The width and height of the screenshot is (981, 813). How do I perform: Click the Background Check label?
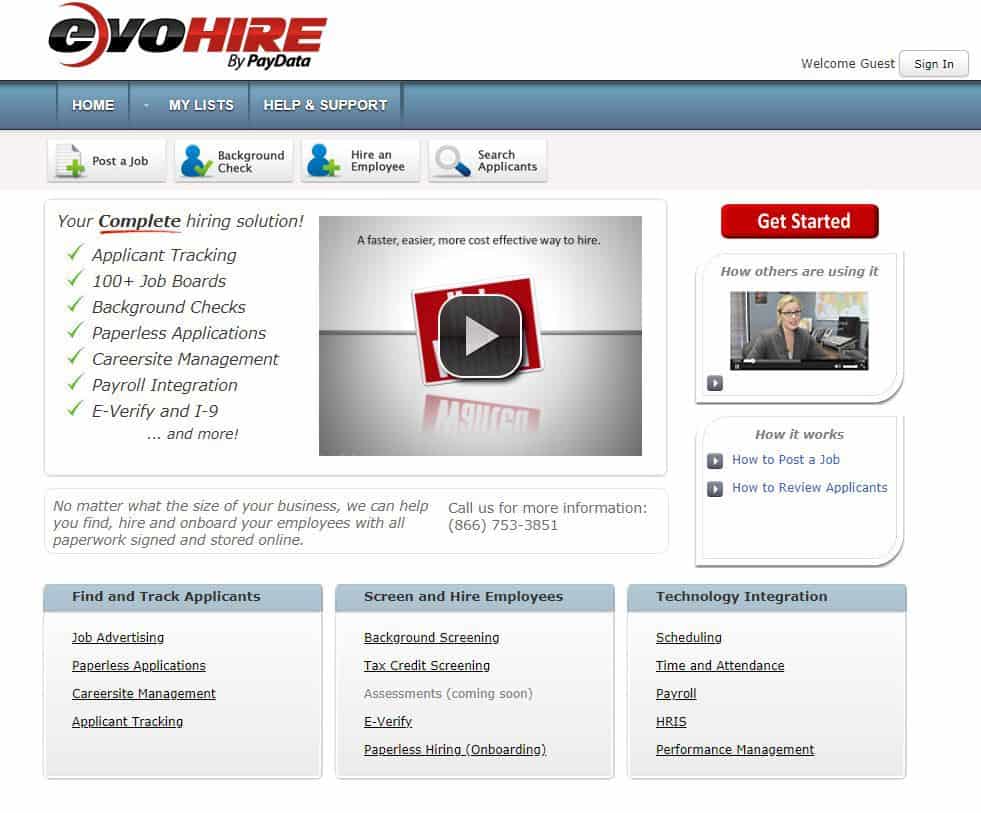click(251, 161)
